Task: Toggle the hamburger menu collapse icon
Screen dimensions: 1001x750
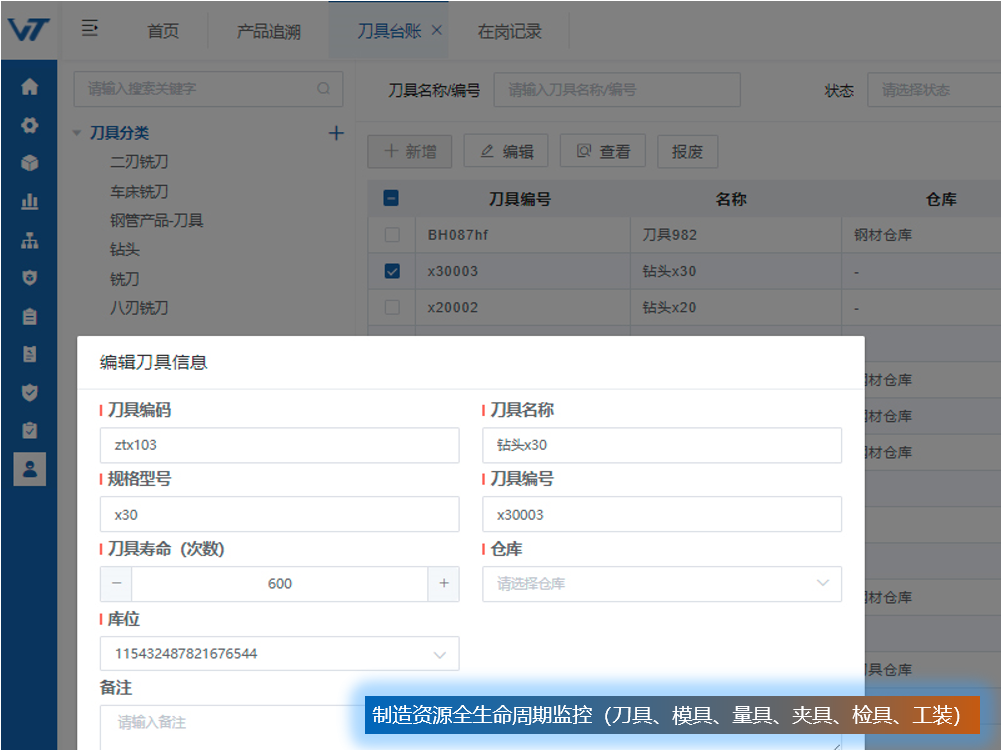Action: (x=89, y=29)
